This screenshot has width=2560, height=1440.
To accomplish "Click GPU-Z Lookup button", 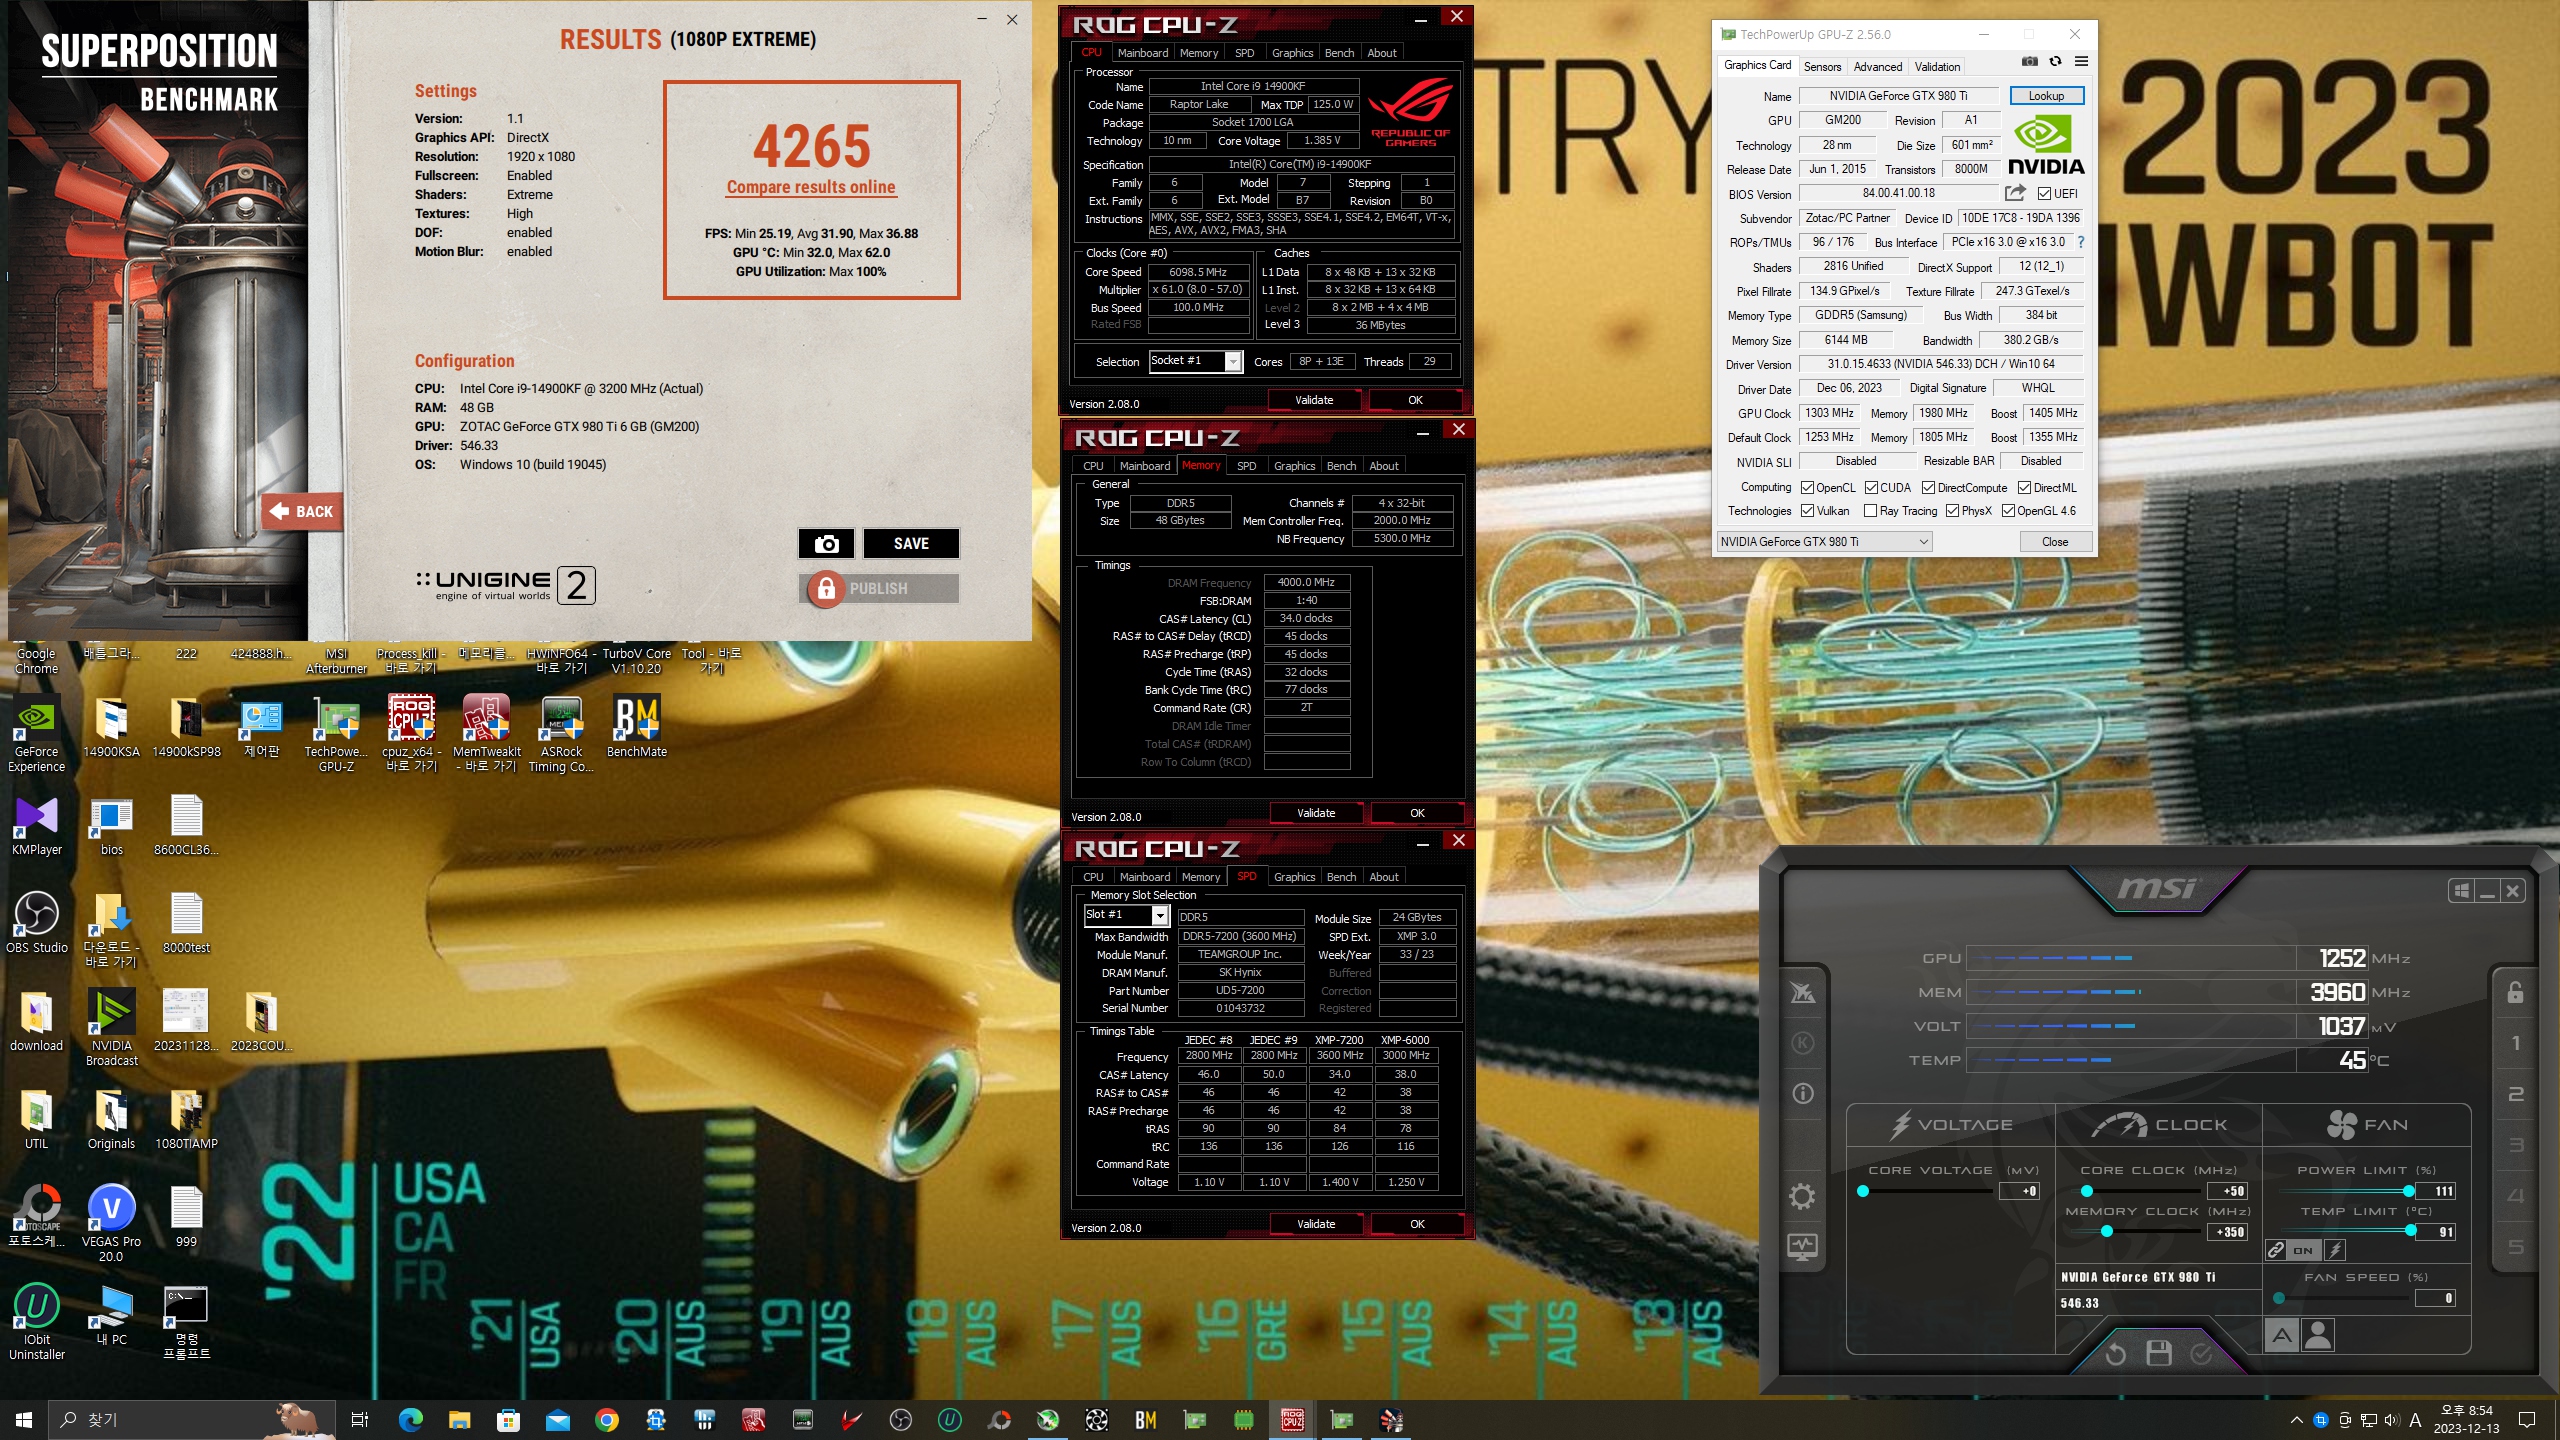I will point(2046,96).
